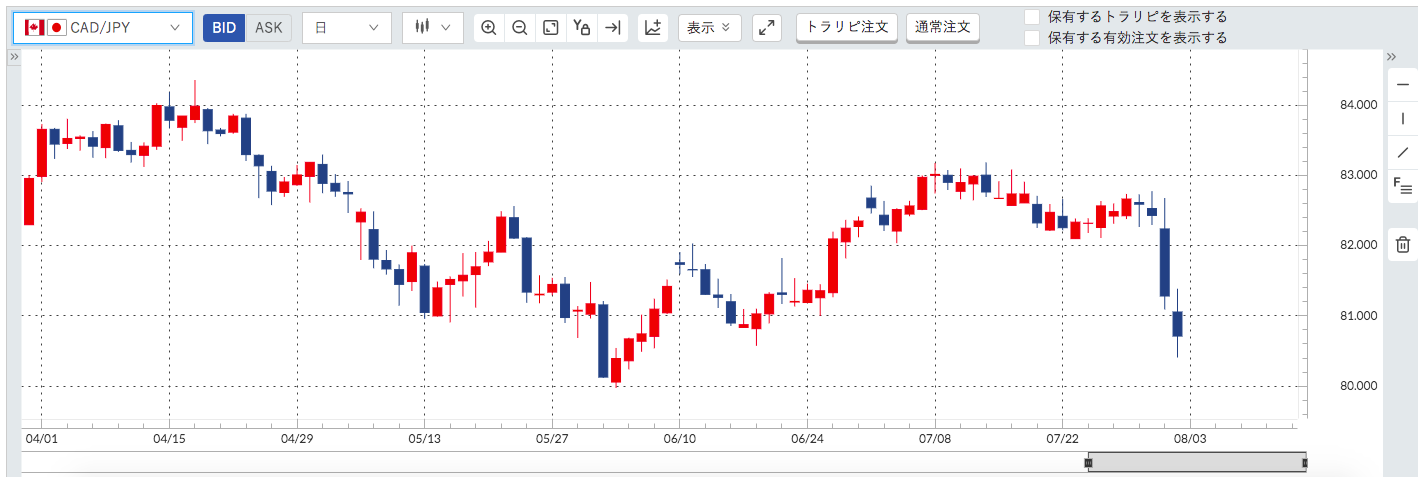The height and width of the screenshot is (477, 1418).
Task: Check 保有する有効注文を表示する
Action: (1032, 38)
